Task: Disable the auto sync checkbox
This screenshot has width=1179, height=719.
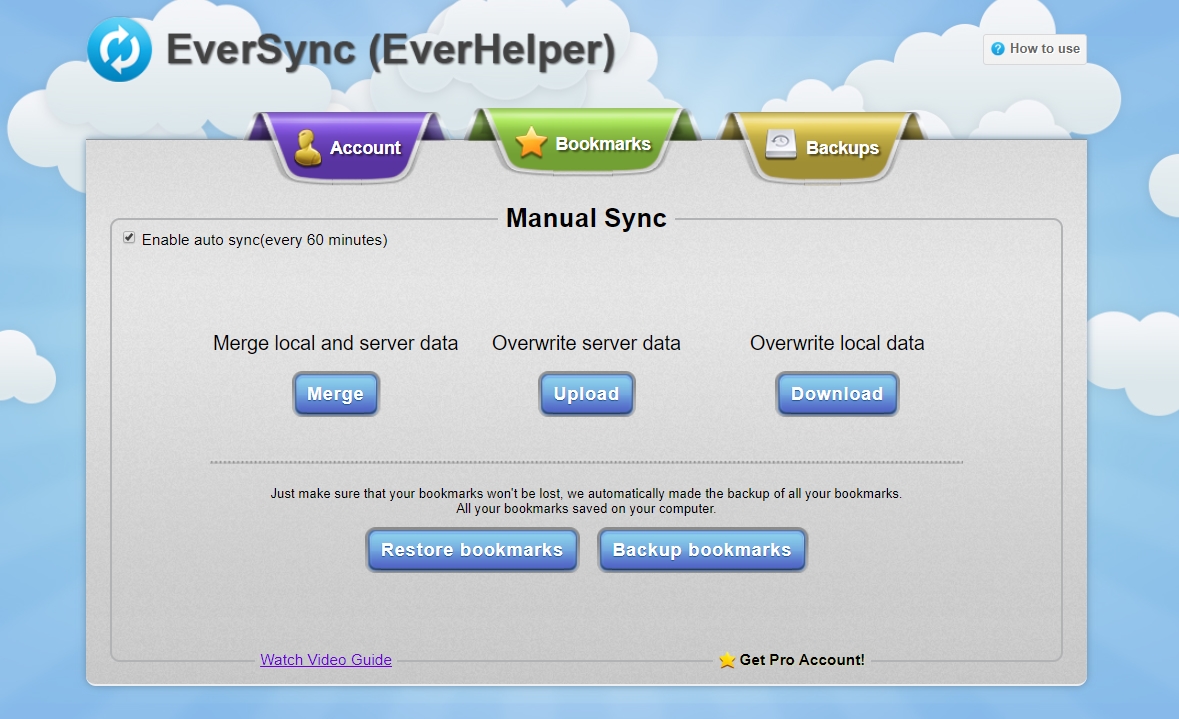Action: tap(129, 238)
